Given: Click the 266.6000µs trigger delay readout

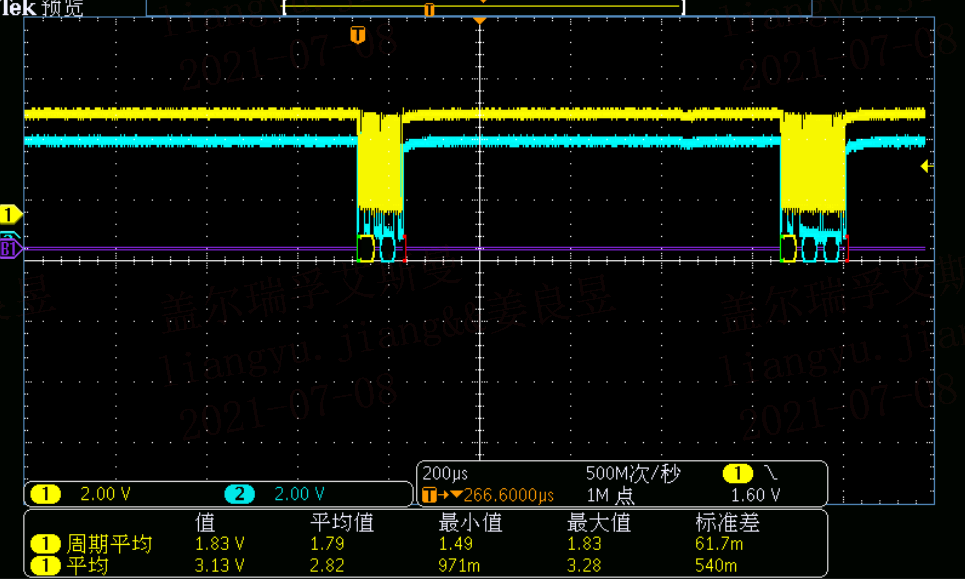Looking at the screenshot, I should pyautogui.click(x=508, y=496).
